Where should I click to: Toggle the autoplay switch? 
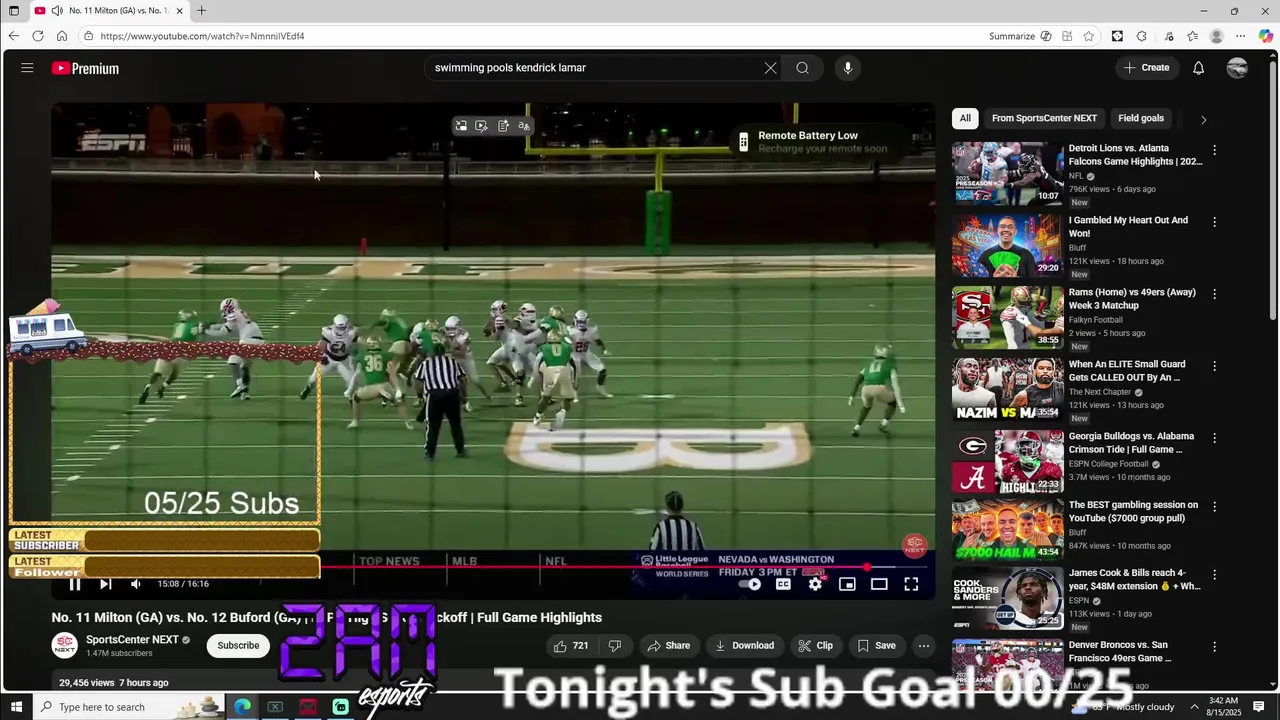tap(751, 584)
